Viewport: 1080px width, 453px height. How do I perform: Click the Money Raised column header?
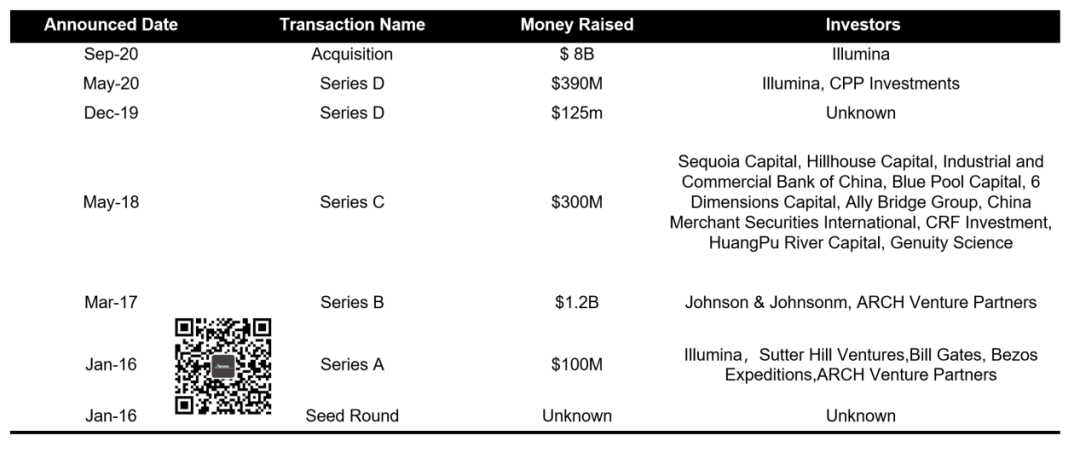576,25
